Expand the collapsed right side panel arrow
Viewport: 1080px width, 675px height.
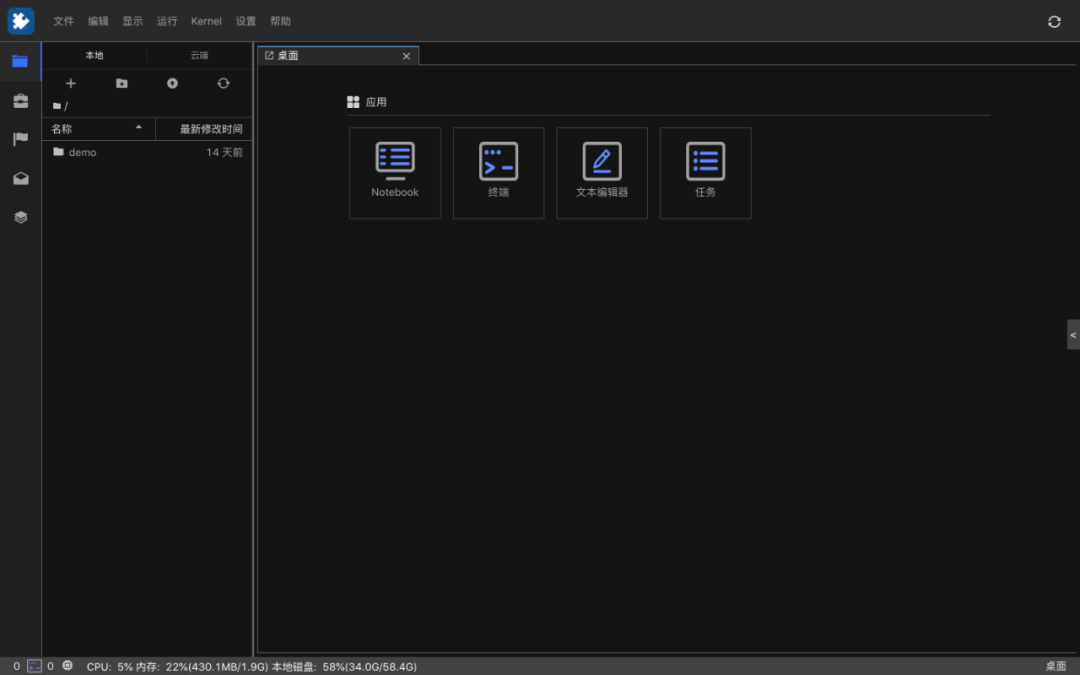click(x=1073, y=335)
